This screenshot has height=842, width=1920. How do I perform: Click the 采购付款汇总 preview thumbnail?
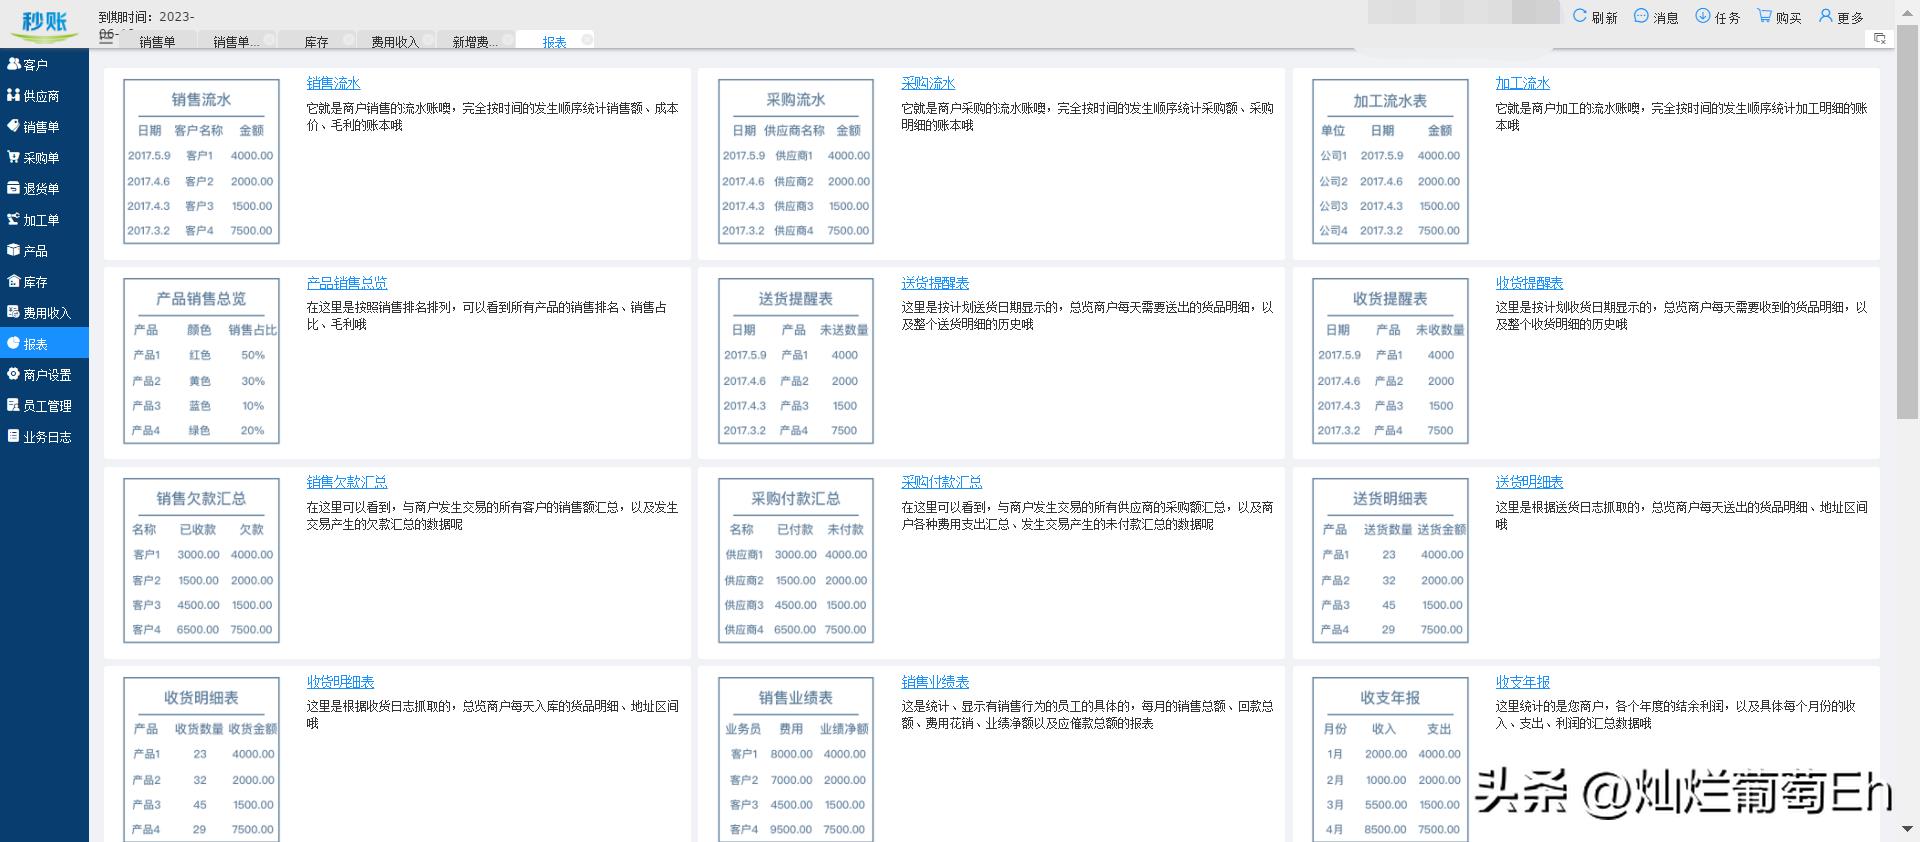pyautogui.click(x=796, y=560)
